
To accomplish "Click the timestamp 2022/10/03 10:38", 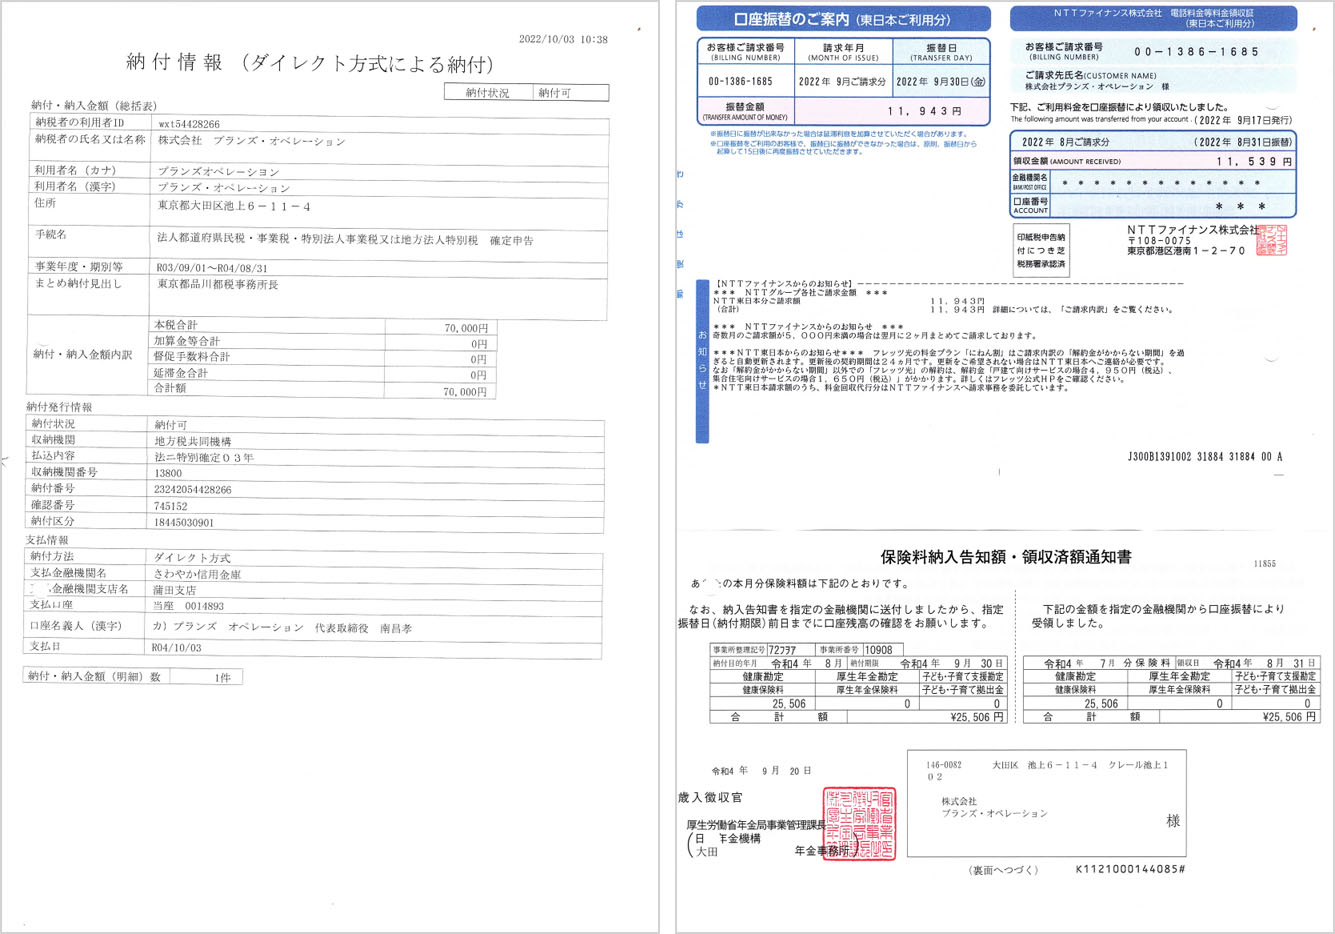I will point(563,40).
